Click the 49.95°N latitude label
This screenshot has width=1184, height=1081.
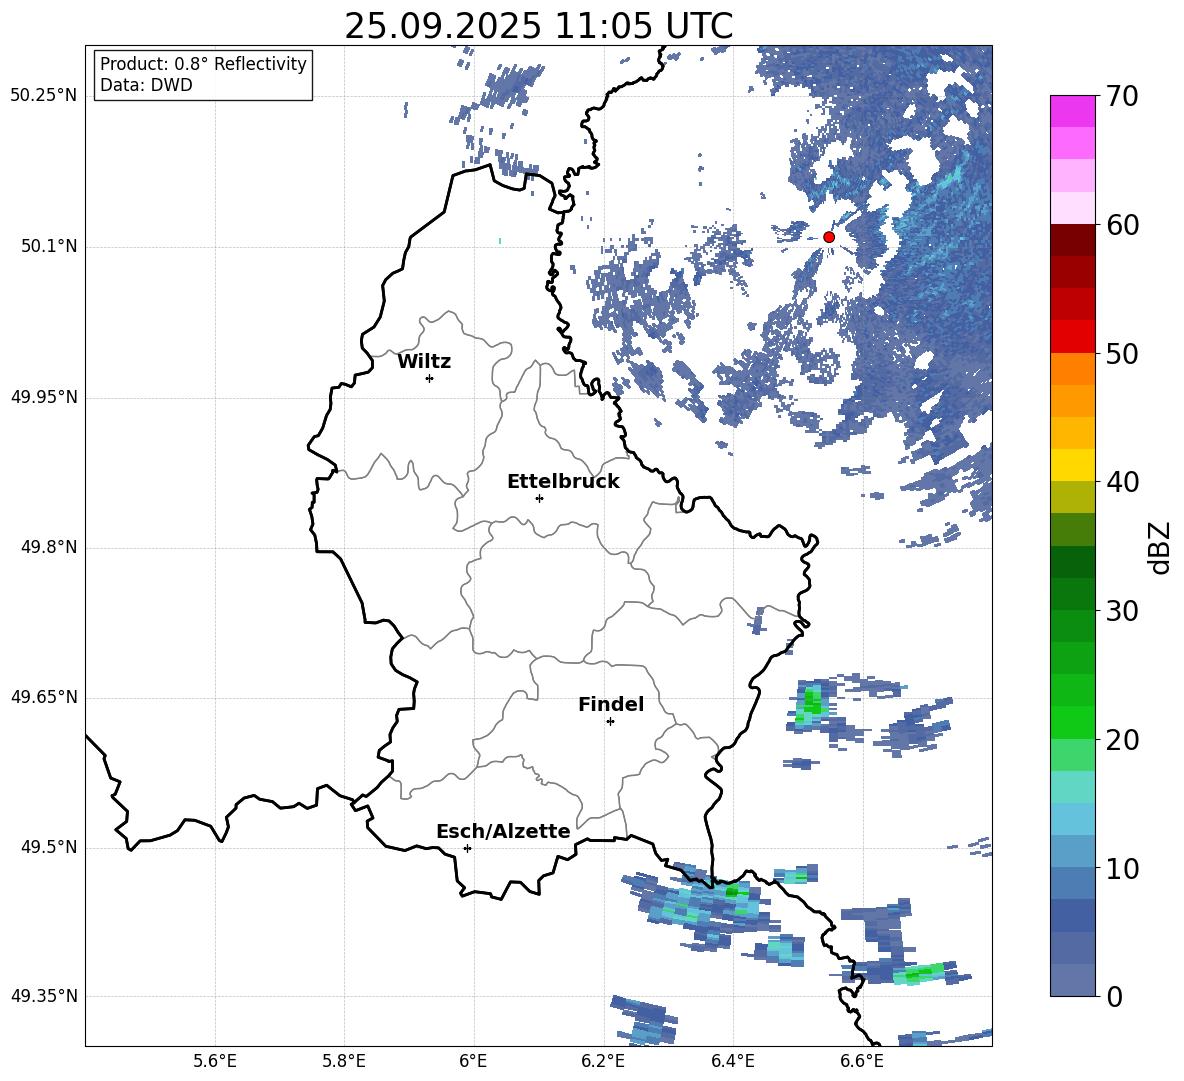click(x=44, y=397)
